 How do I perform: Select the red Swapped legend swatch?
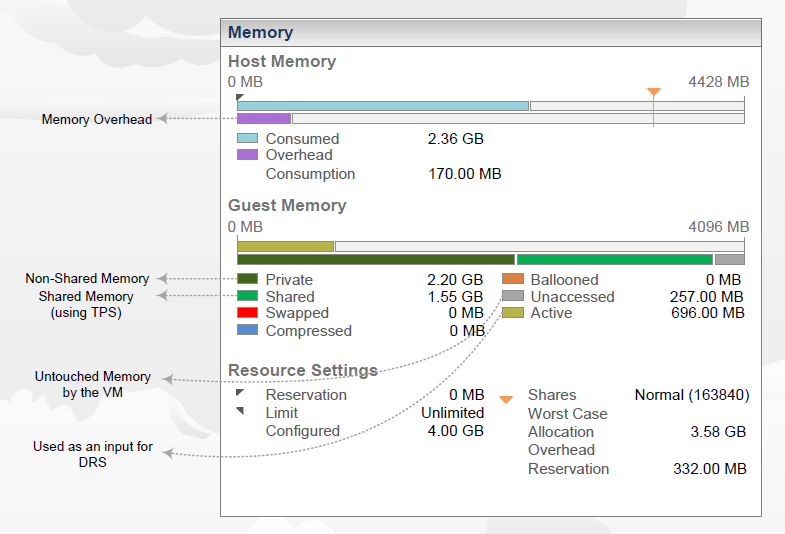(247, 314)
